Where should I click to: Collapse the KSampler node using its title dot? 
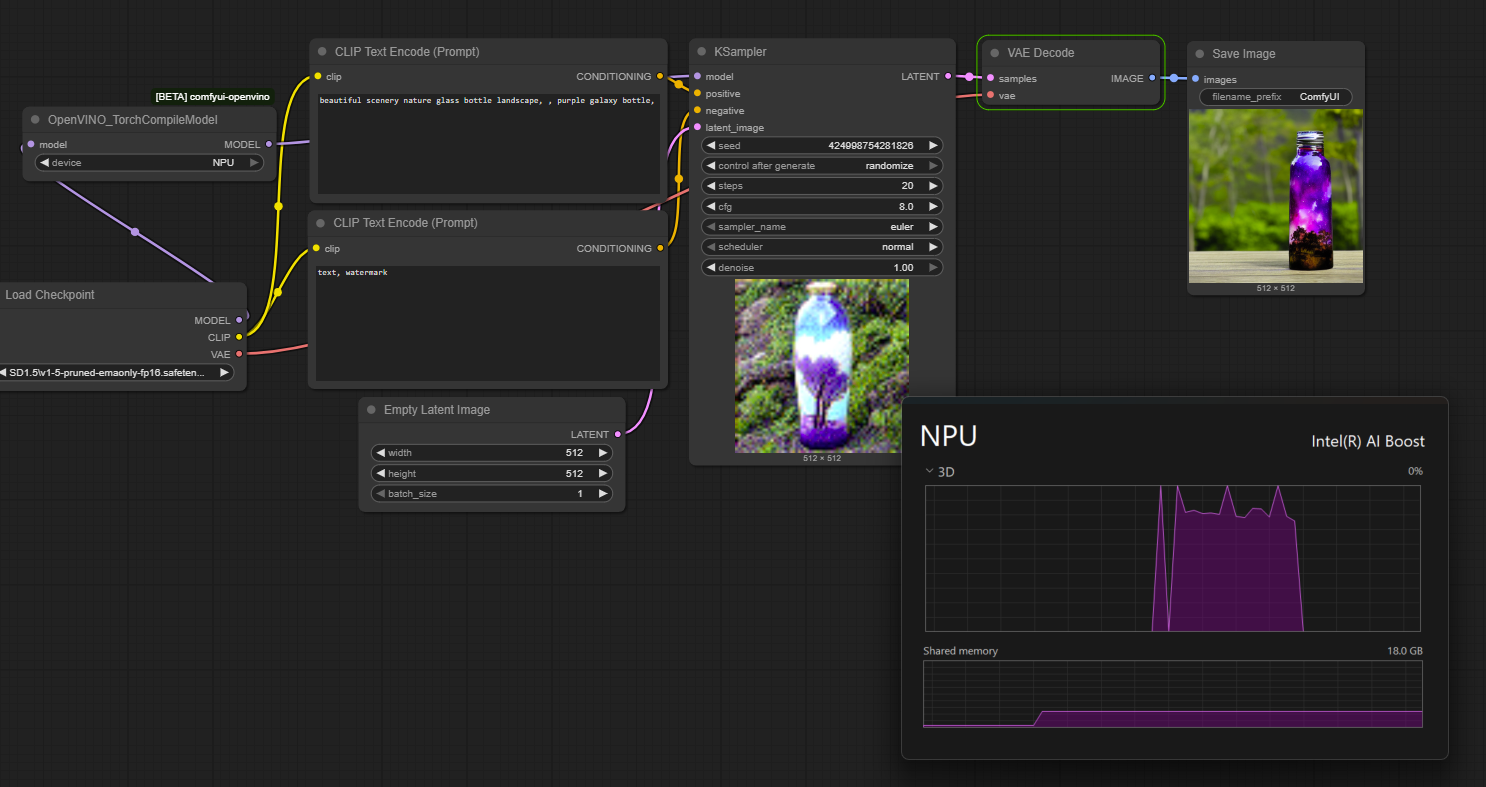[x=702, y=52]
